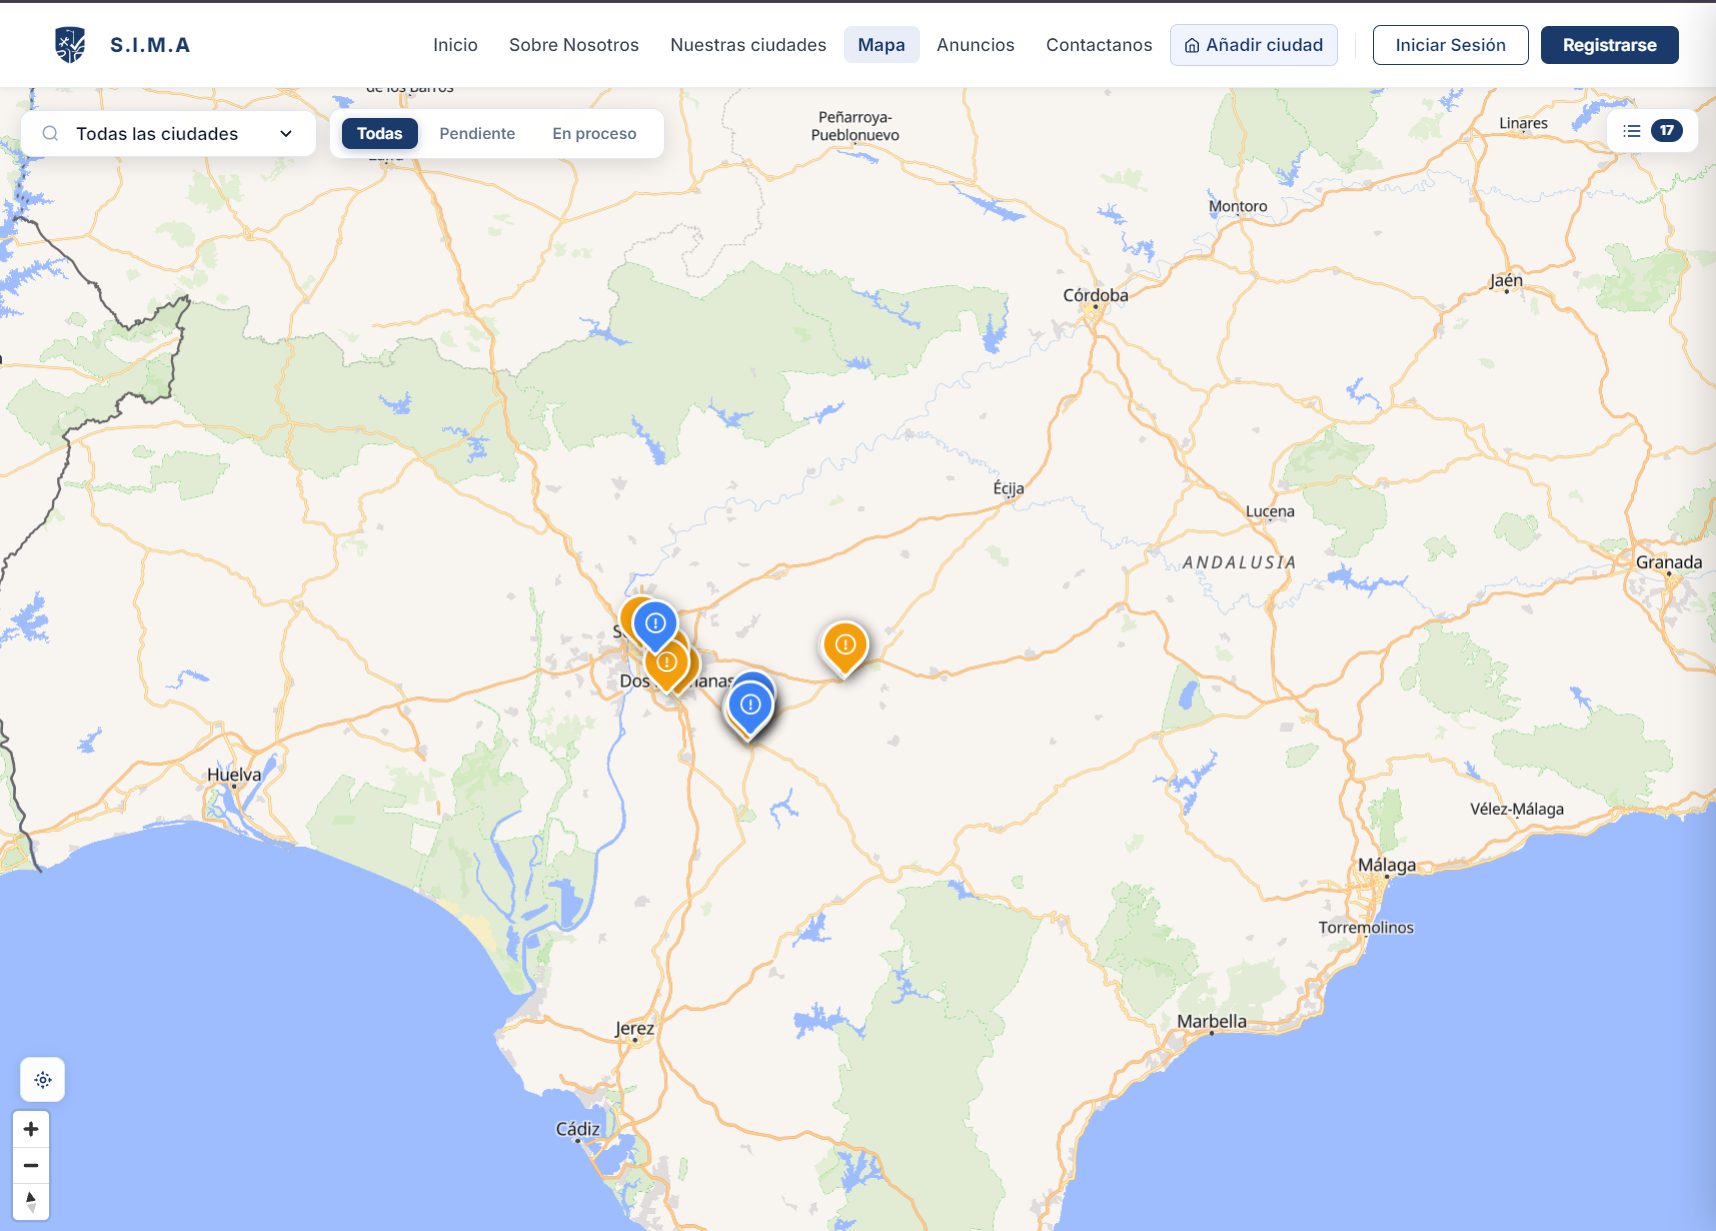Click Iniciar Sesión to log in
The image size is (1716, 1231).
tap(1451, 45)
